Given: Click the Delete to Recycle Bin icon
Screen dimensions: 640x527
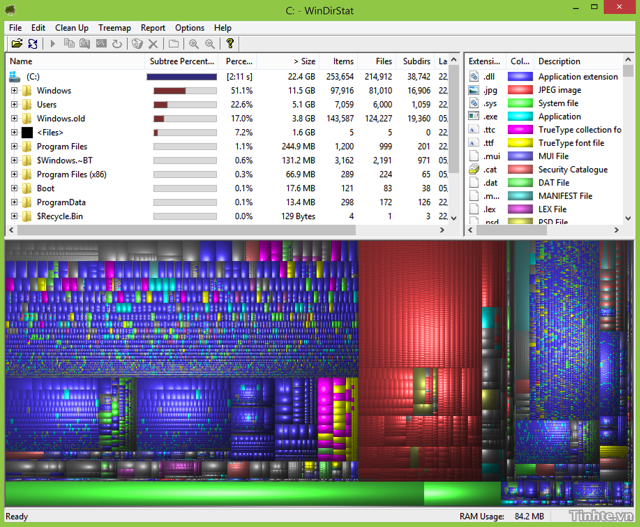Looking at the screenshot, I should [x=138, y=43].
